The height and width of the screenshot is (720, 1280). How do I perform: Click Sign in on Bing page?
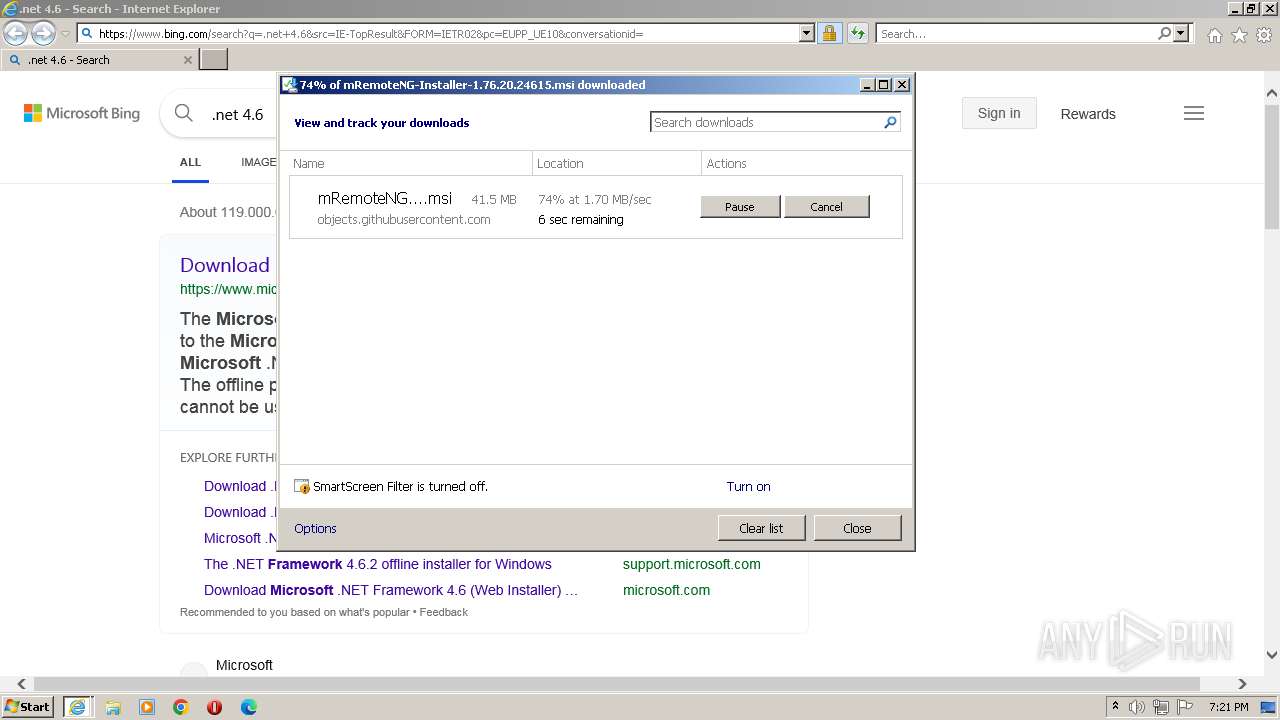click(999, 113)
